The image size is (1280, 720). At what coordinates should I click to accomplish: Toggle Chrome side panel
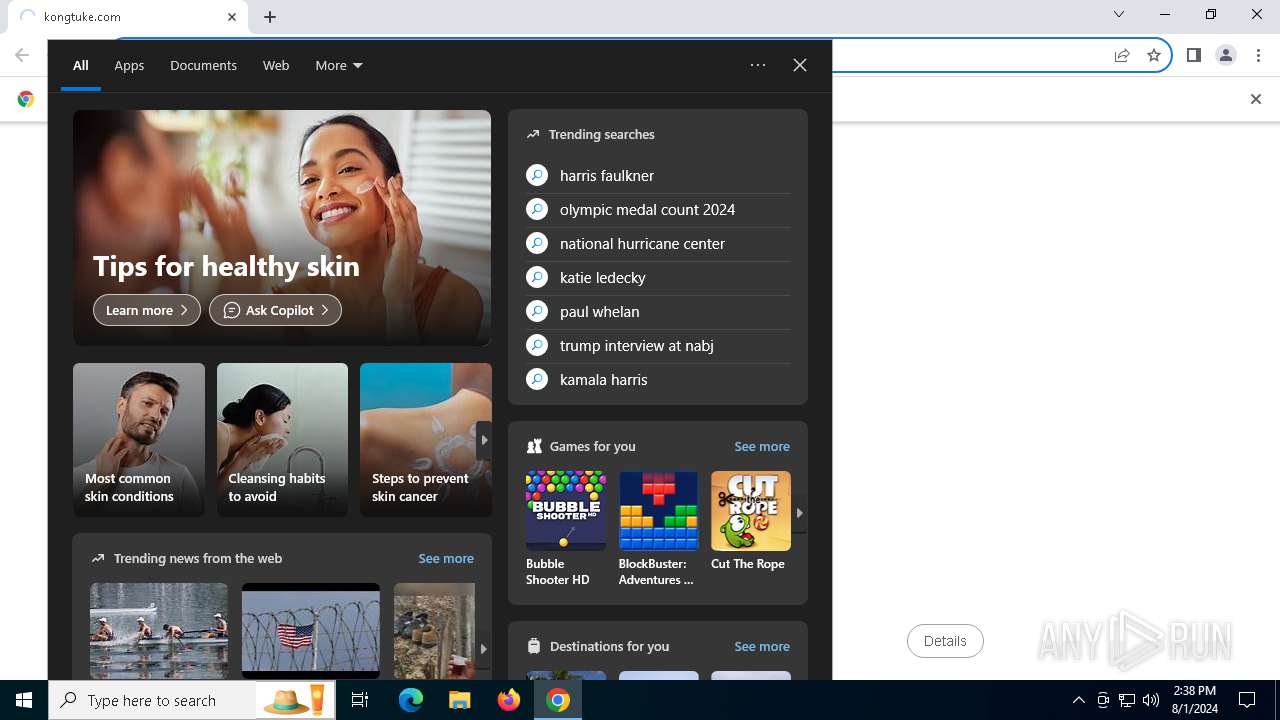click(1194, 55)
